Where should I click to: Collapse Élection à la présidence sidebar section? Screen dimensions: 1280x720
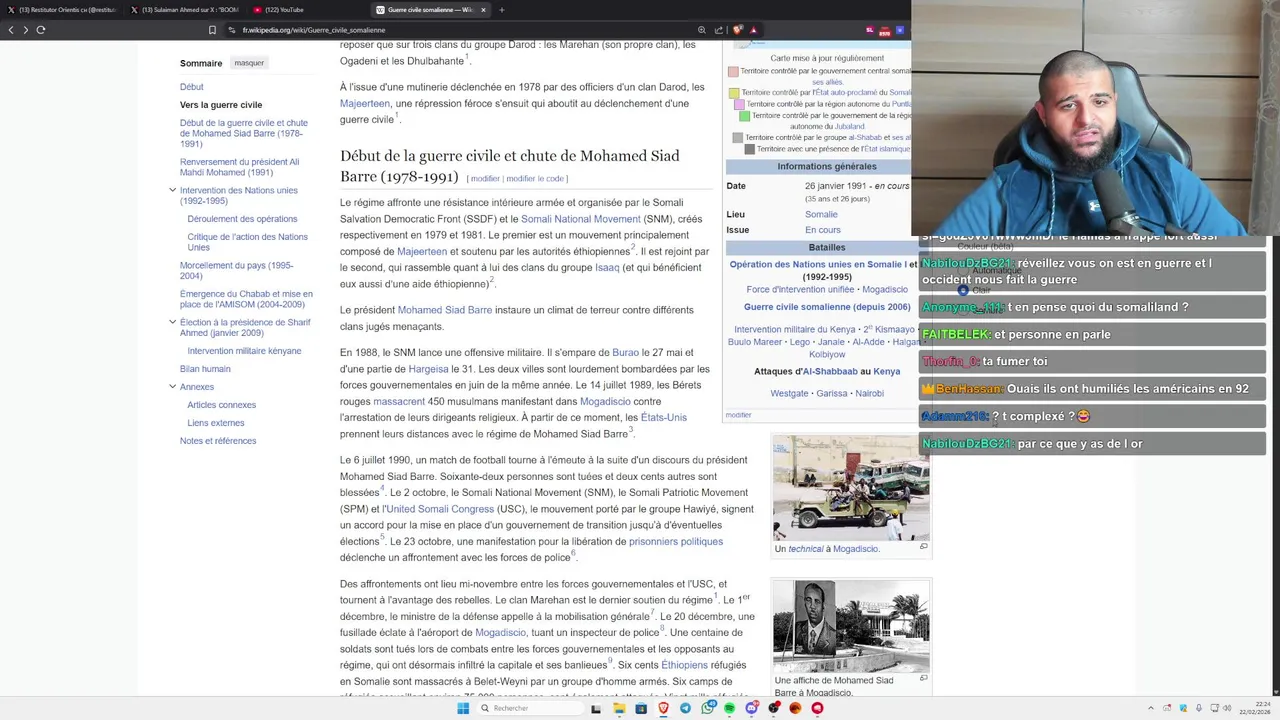point(172,322)
